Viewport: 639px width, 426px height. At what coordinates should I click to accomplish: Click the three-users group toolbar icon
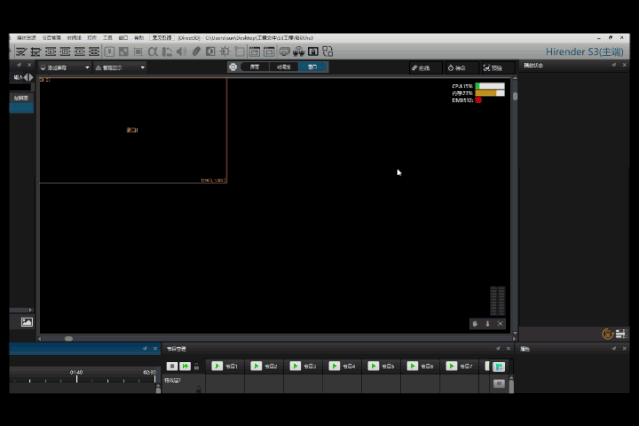pyautogui.click(x=298, y=52)
